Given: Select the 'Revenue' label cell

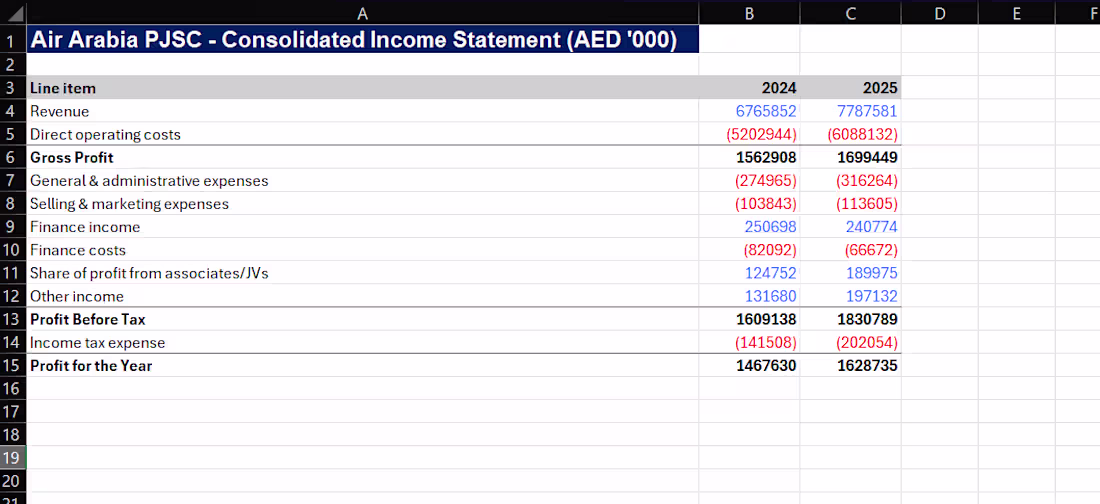Looking at the screenshot, I should point(363,111).
